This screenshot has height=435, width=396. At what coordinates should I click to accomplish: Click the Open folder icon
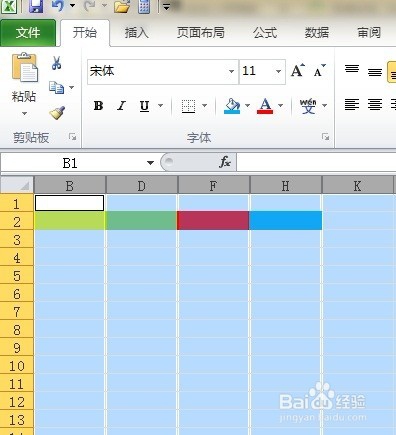tap(122, 6)
